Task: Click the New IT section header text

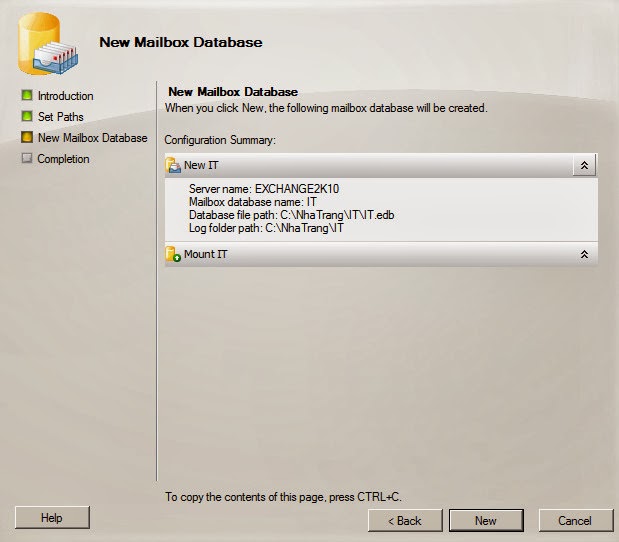Action: 201,165
